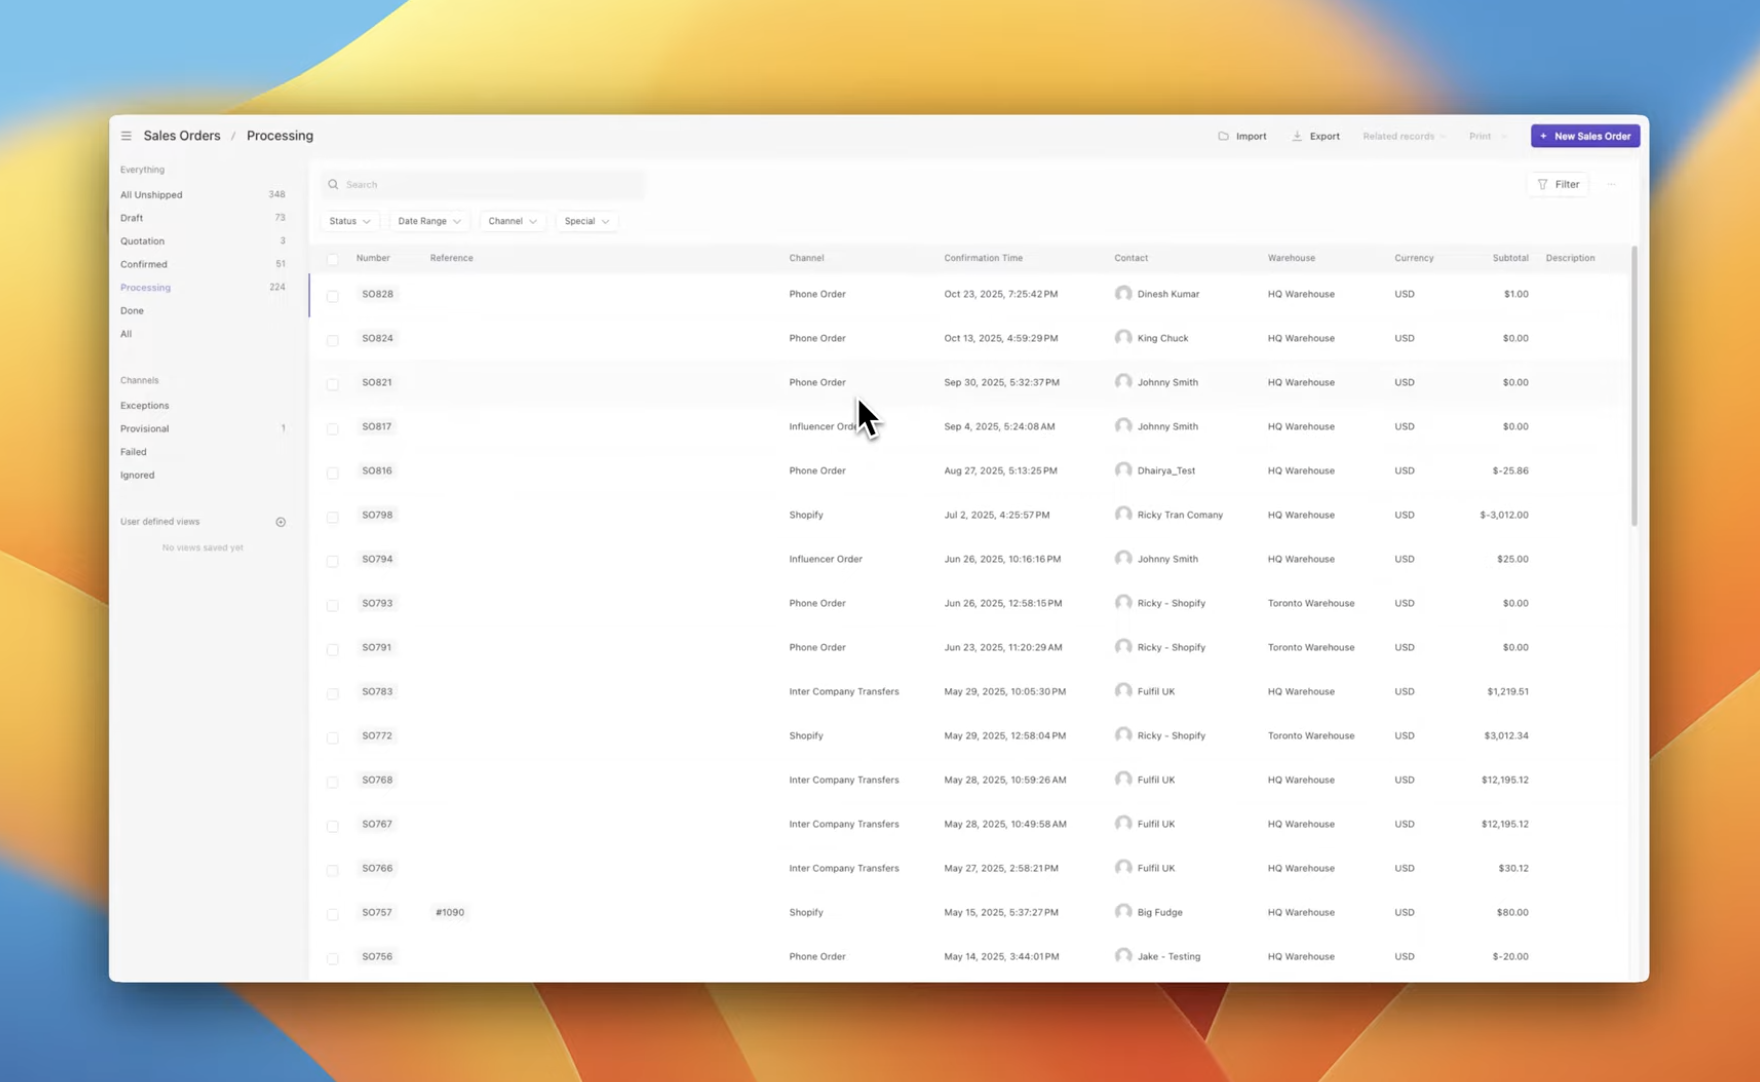Select the checkbox for order SO824
The width and height of the screenshot is (1760, 1082).
pyautogui.click(x=333, y=339)
